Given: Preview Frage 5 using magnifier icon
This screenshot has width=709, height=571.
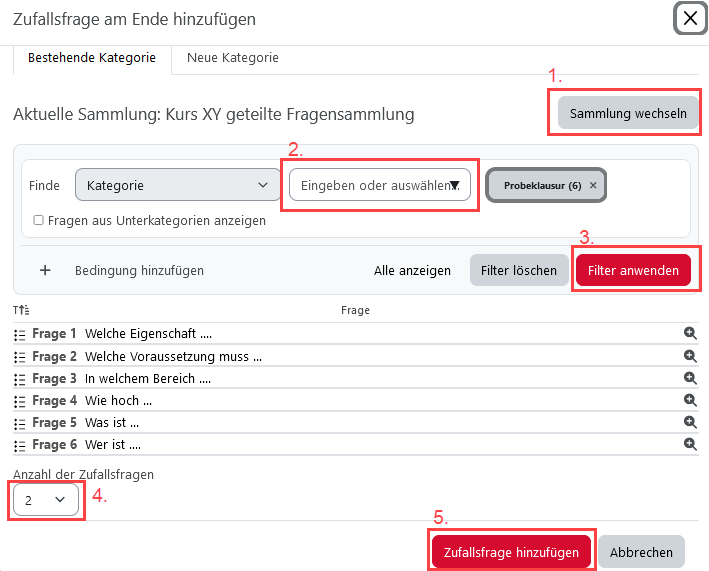Looking at the screenshot, I should click(x=690, y=422).
